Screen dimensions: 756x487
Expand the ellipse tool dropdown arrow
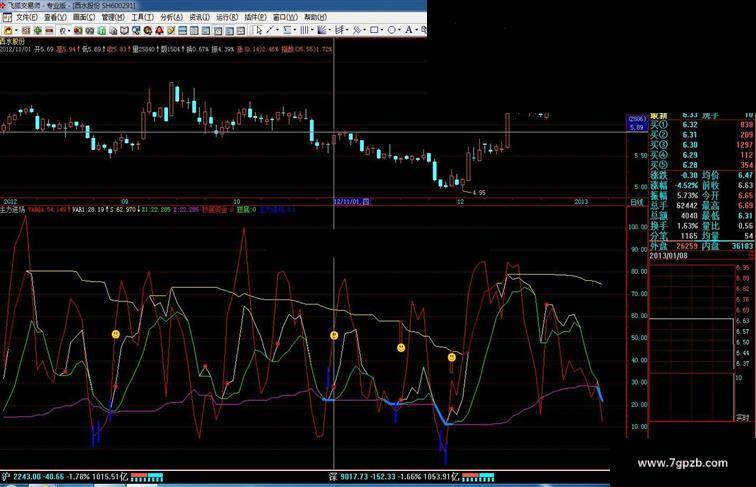(x=400, y=30)
